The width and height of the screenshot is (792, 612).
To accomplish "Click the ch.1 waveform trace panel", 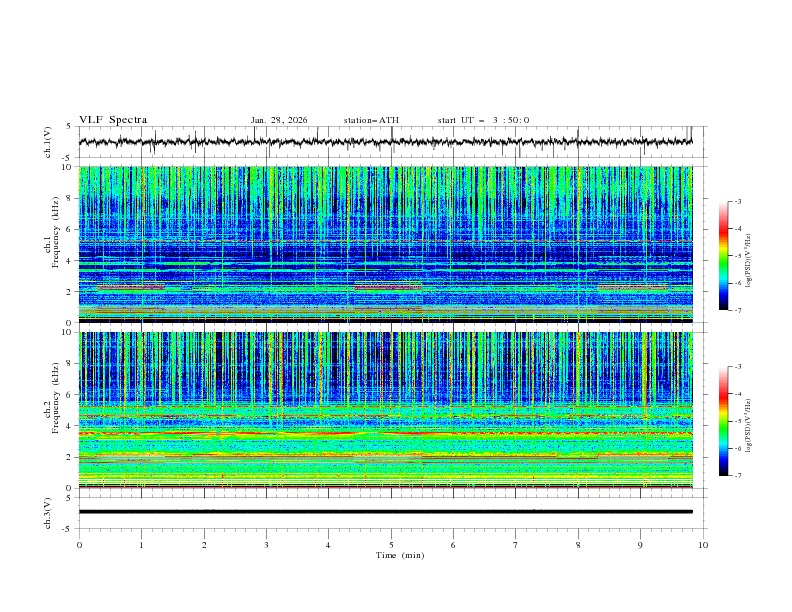I will (x=390, y=142).
